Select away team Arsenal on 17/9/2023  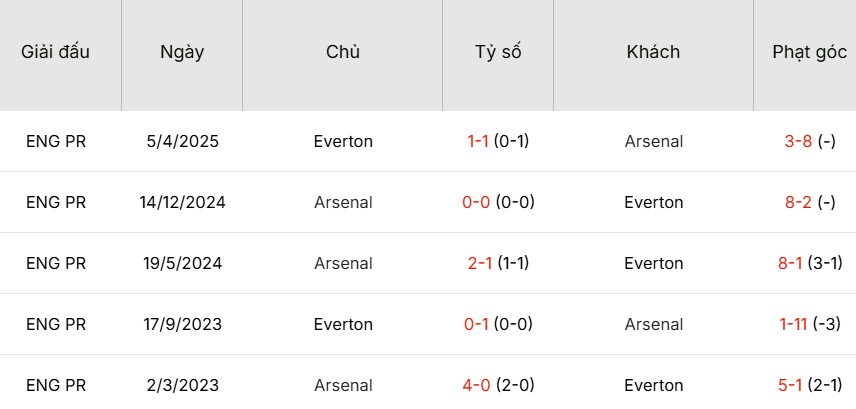653,324
